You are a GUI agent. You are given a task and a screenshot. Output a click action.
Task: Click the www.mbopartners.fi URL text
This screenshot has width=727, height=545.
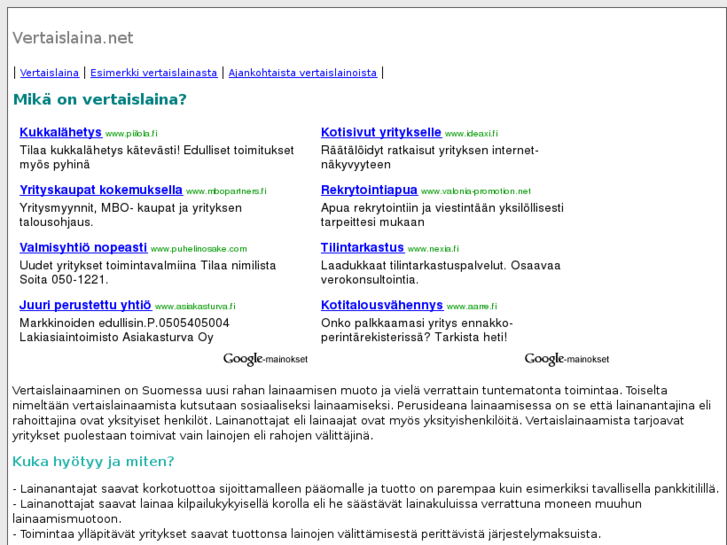pyautogui.click(x=226, y=191)
